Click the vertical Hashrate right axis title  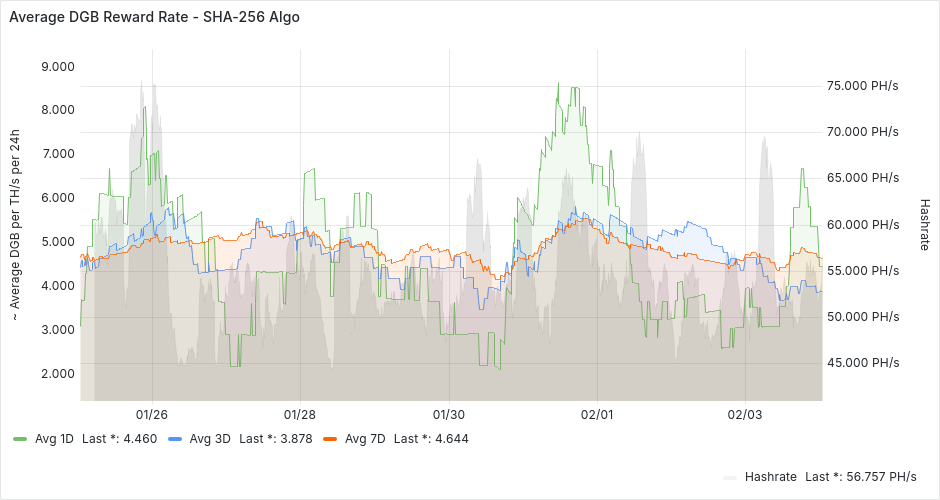925,223
